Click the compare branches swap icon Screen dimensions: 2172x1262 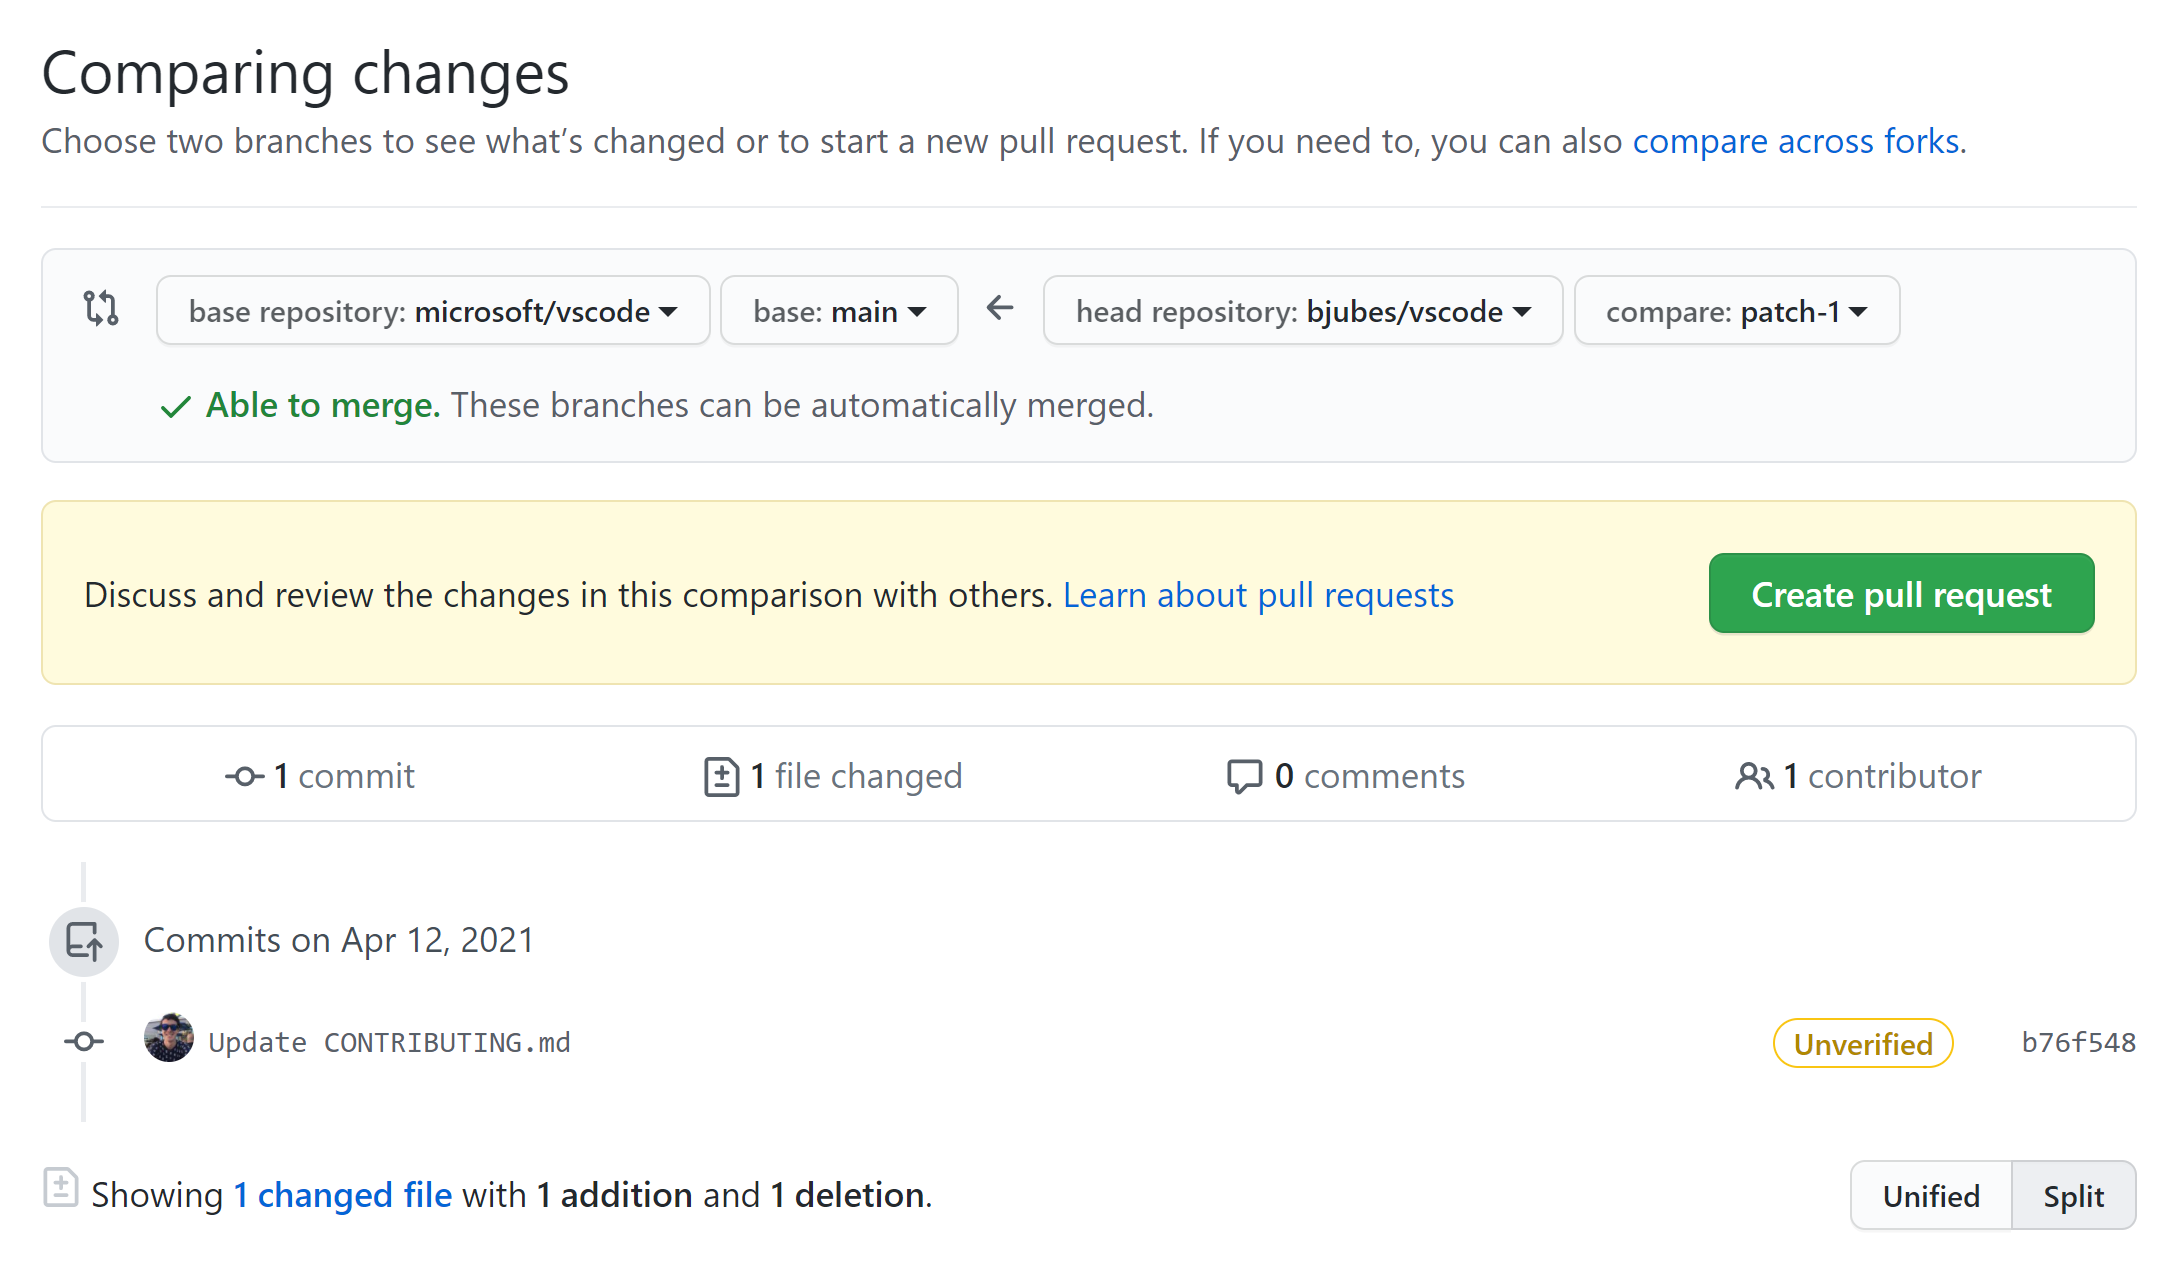[101, 308]
